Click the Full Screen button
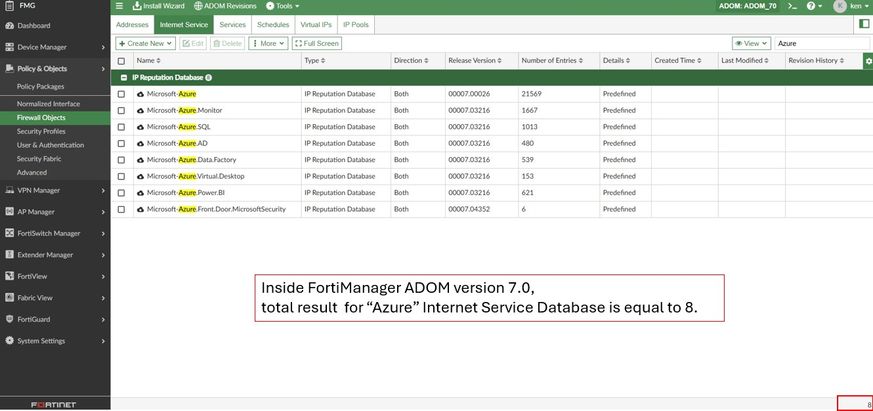Viewport: 873px width, 411px height. [x=317, y=44]
